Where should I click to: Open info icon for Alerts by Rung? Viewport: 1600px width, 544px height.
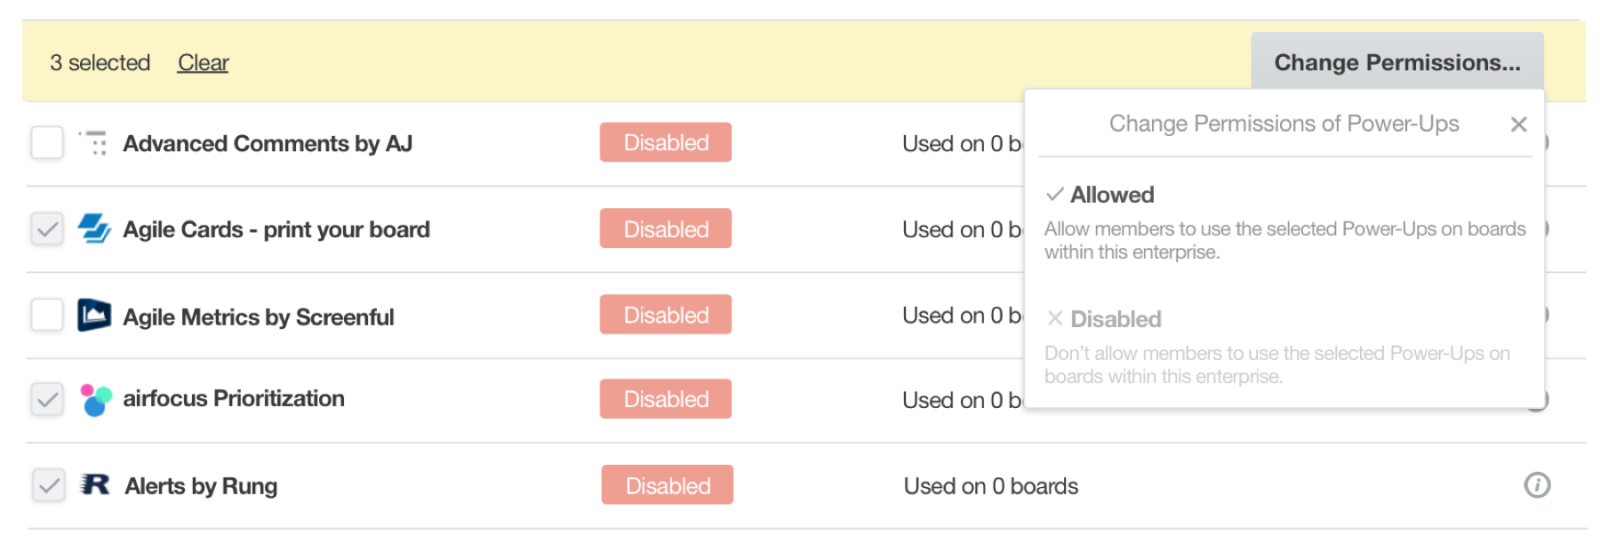point(1536,485)
